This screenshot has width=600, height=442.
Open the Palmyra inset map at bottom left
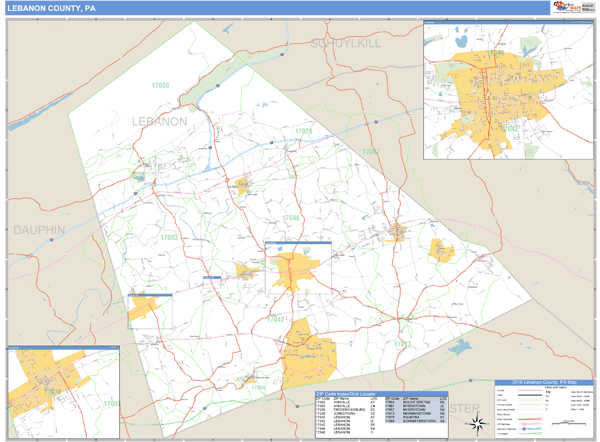tap(64, 392)
